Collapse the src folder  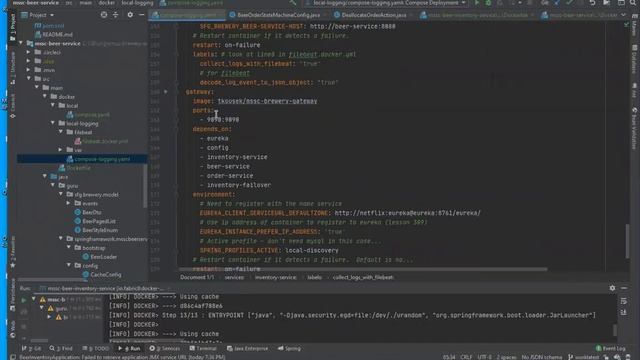(x=29, y=78)
